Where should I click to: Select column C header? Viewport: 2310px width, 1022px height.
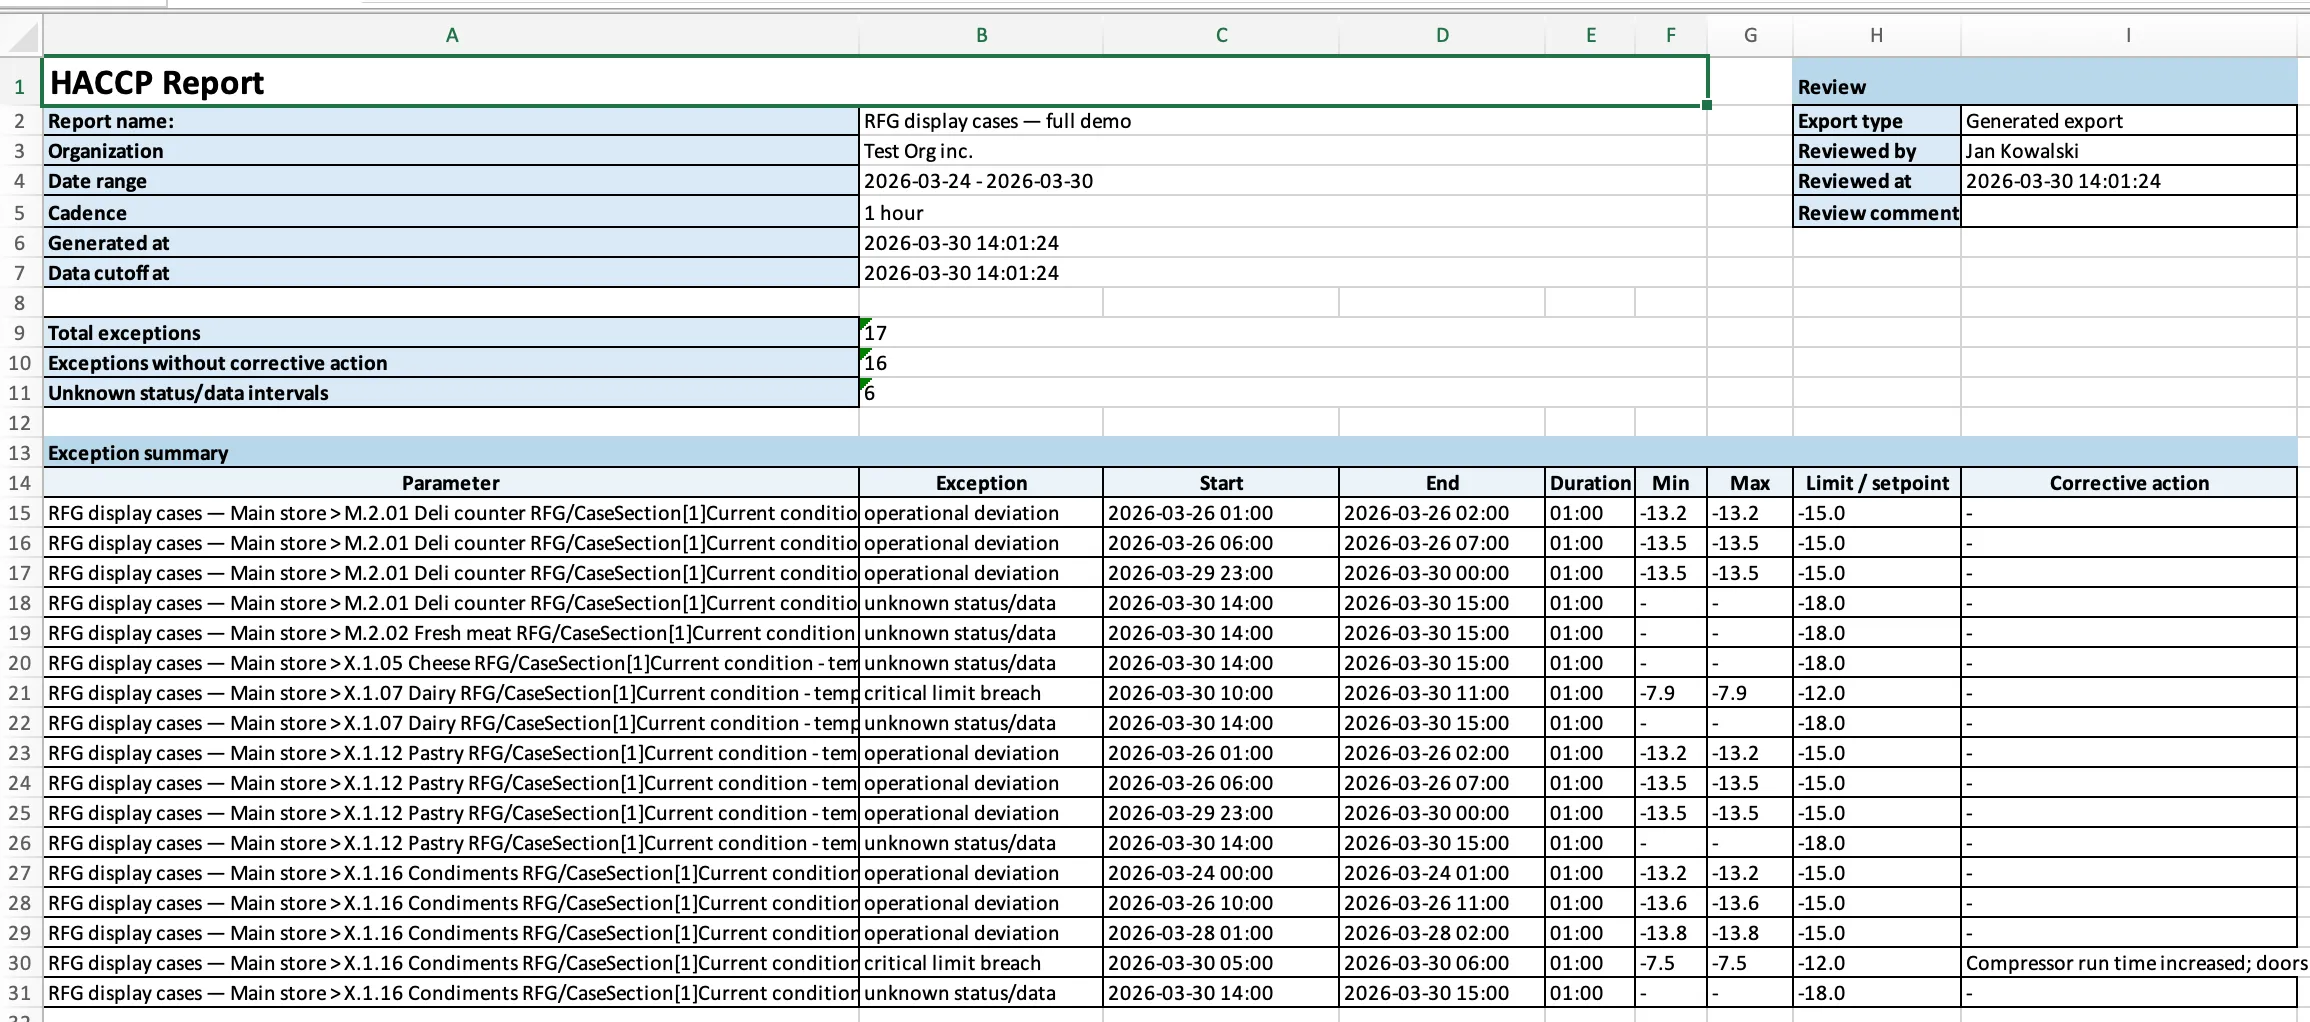click(1221, 35)
